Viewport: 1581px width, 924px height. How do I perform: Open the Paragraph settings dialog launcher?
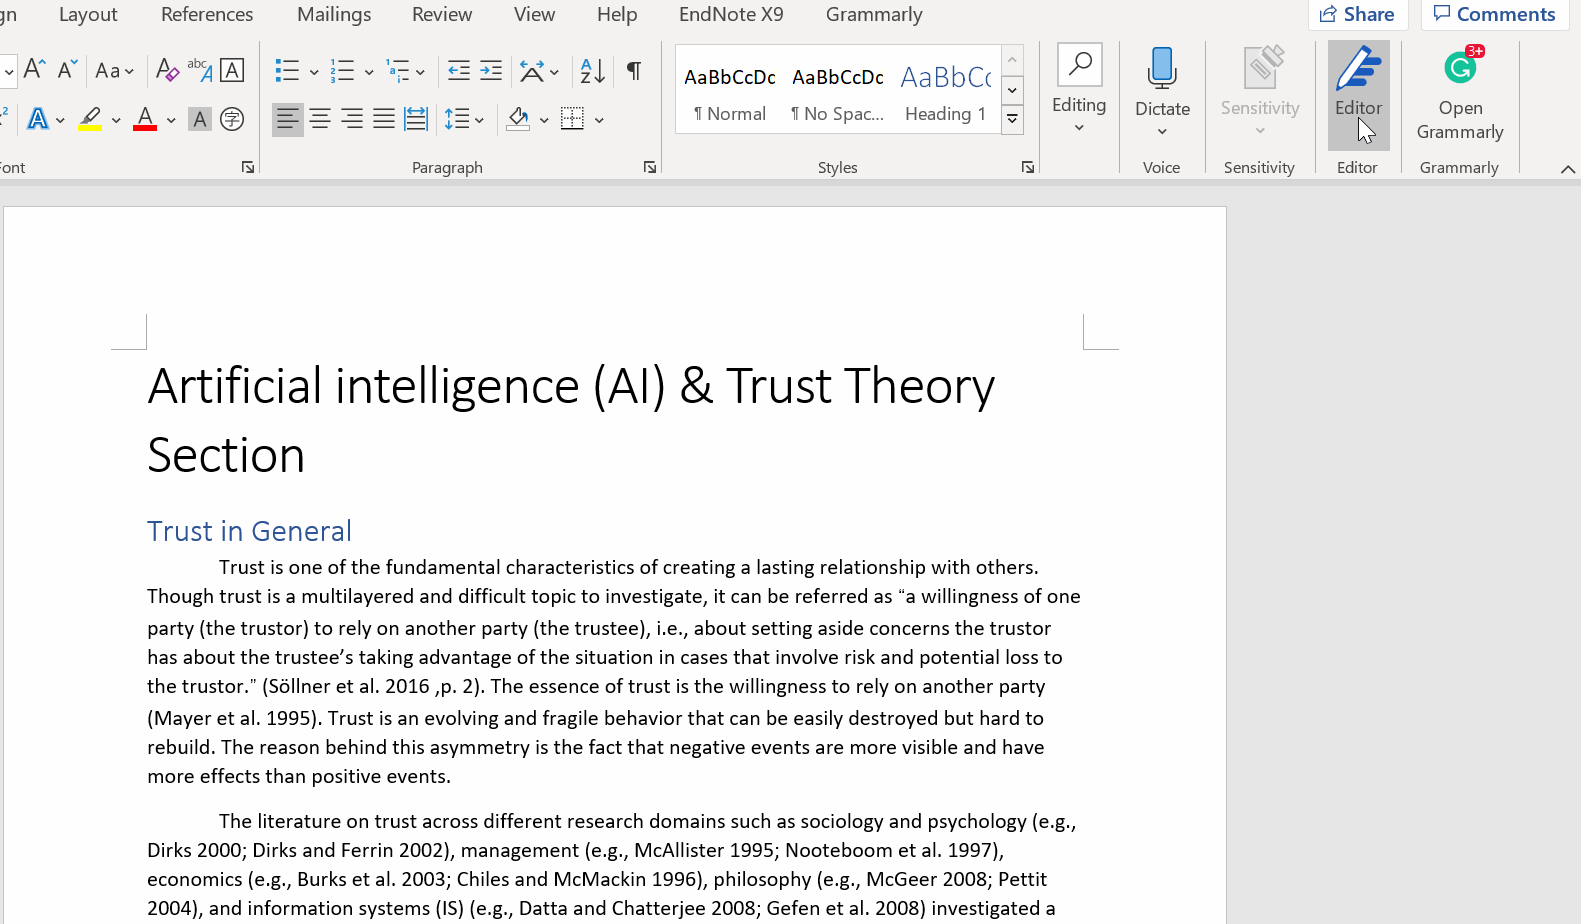pos(650,167)
